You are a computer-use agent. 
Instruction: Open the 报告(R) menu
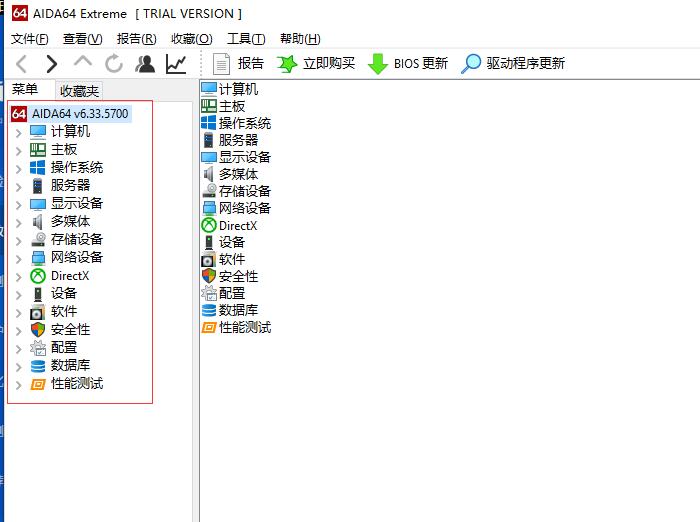137,39
